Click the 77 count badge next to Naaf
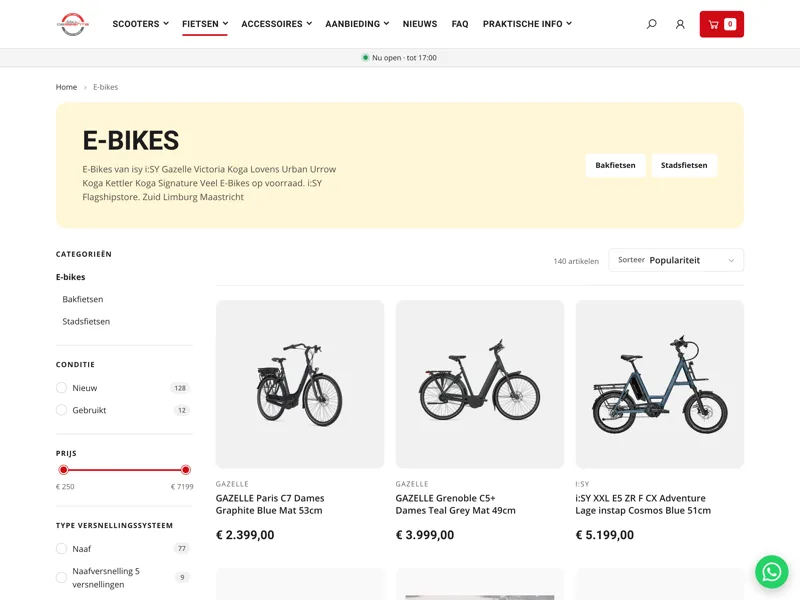Image resolution: width=800 pixels, height=600 pixels. tap(182, 548)
